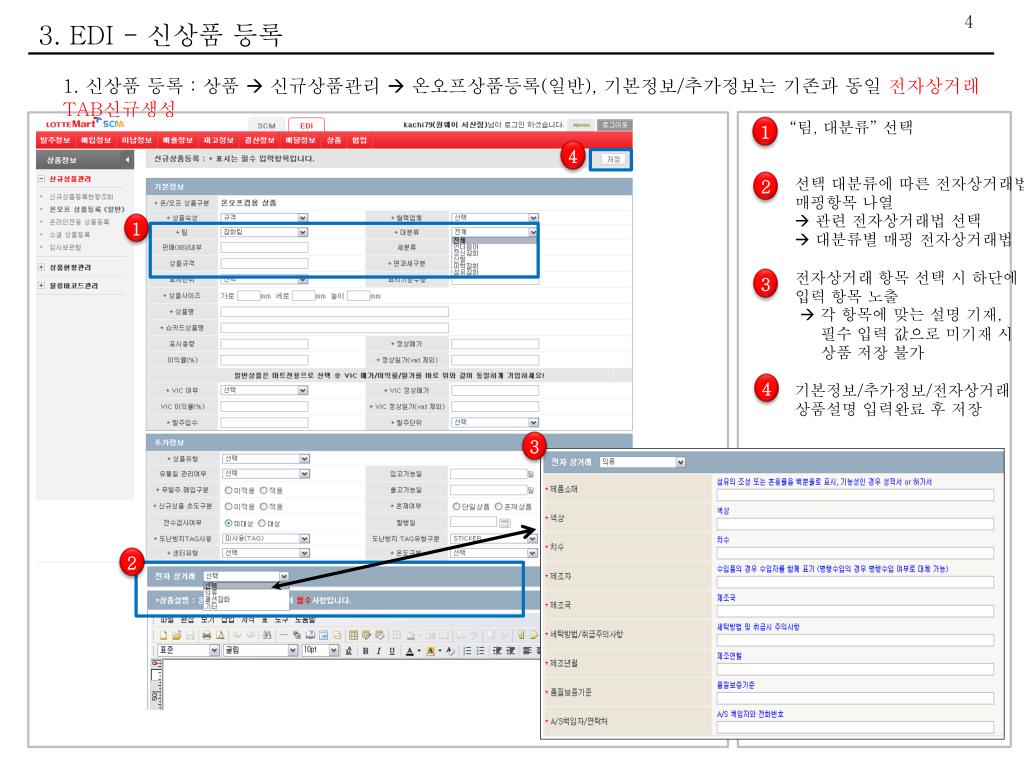Open the 발주정보 menu in the red bar
The width and height of the screenshot is (1024, 768).
pos(55,140)
